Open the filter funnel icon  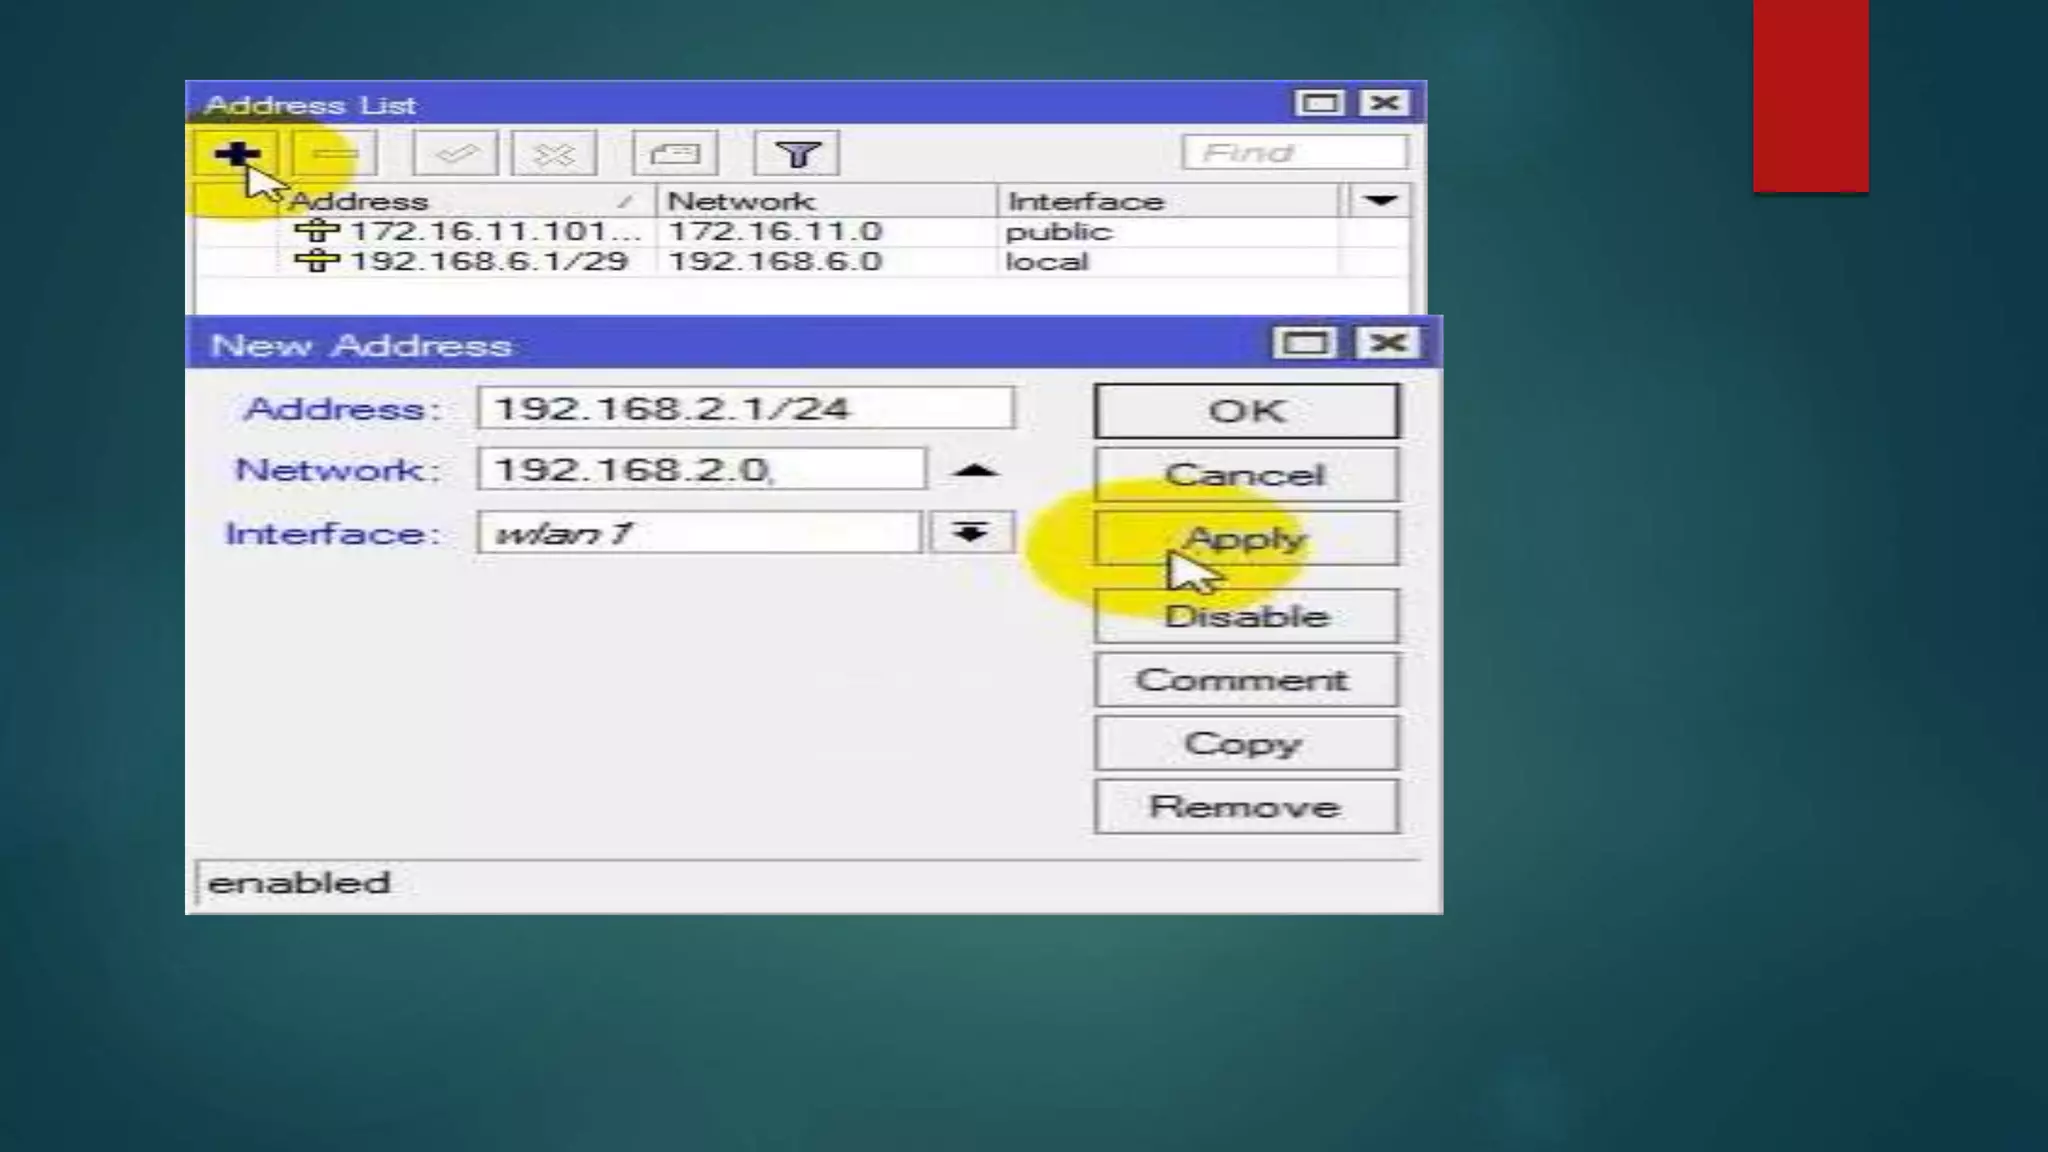[797, 154]
